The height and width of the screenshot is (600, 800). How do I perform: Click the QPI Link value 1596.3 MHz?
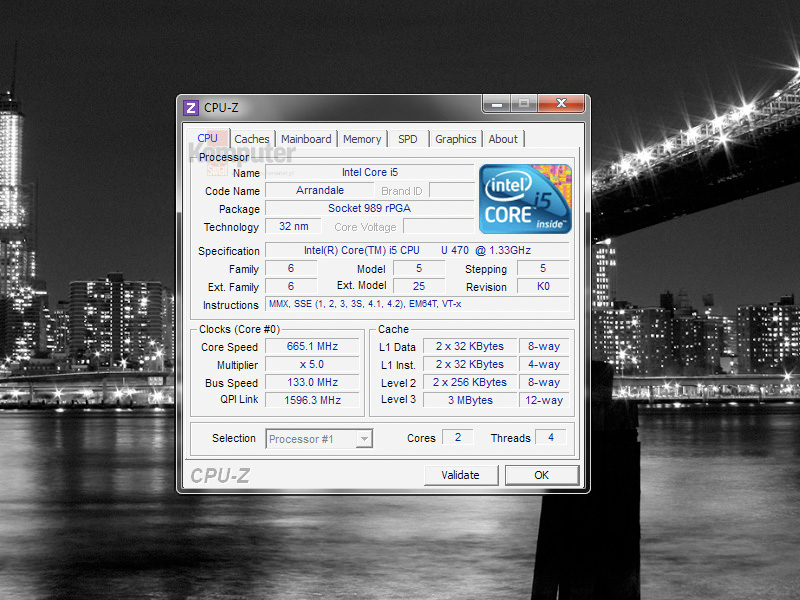pos(312,400)
